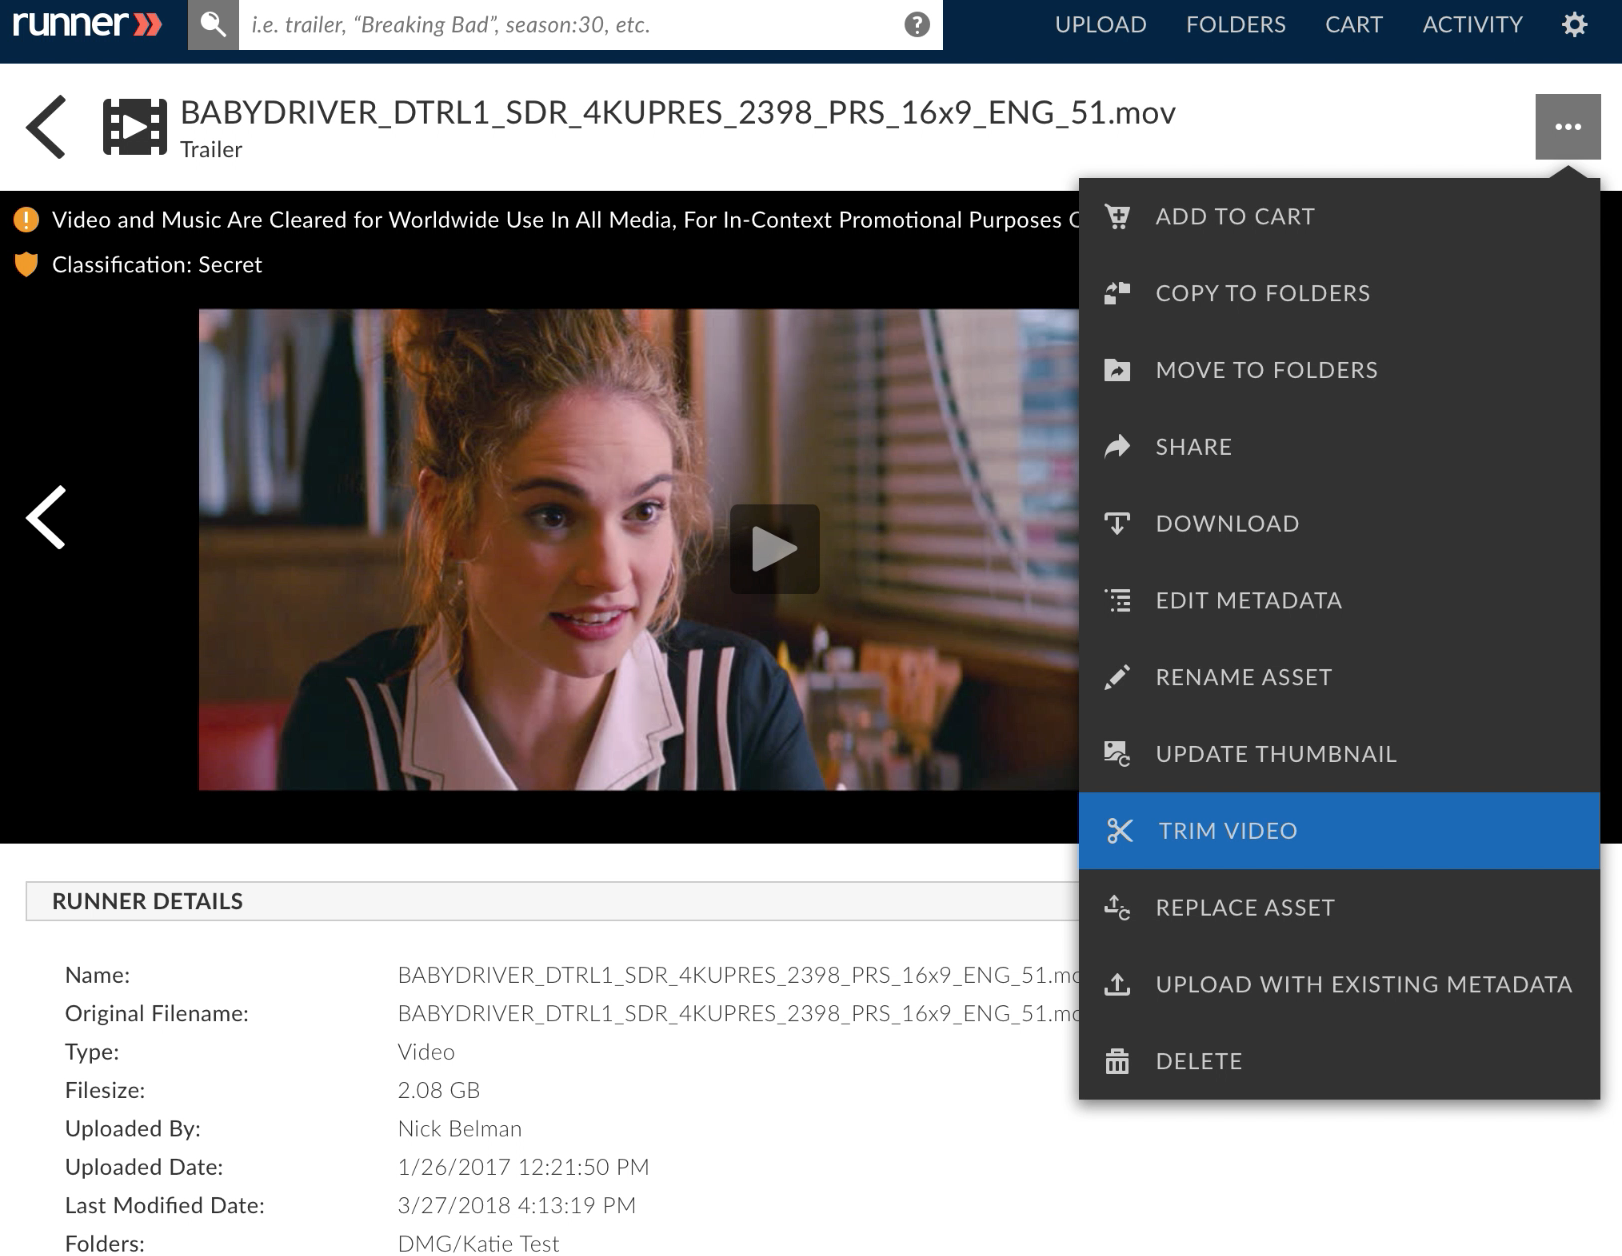
Task: Choose Move to Folders
Action: 1339,370
